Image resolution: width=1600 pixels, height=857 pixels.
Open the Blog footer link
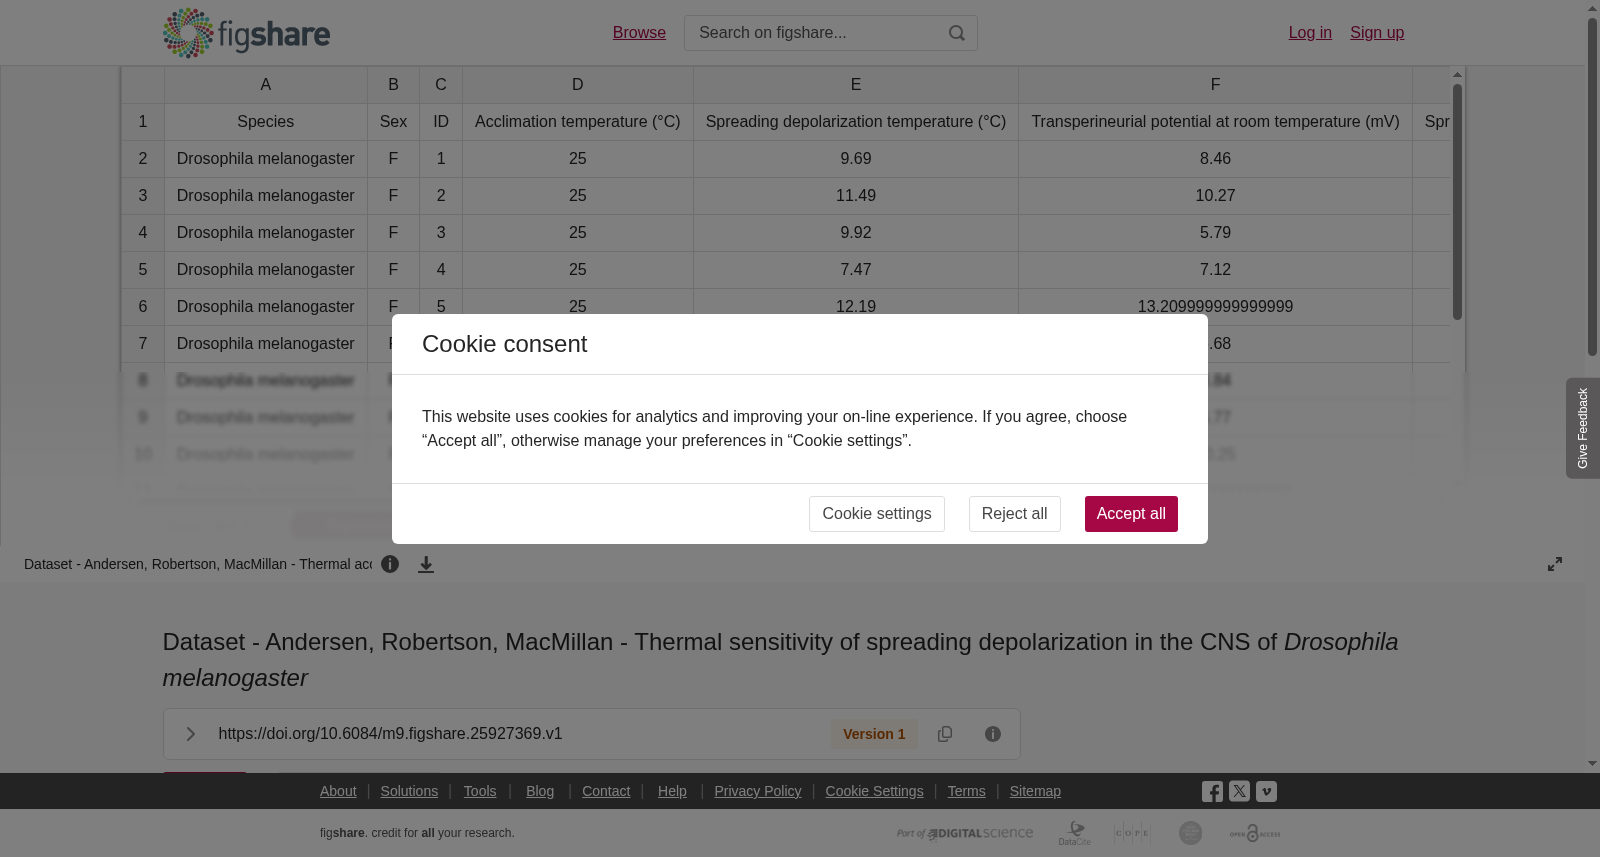pos(540,791)
